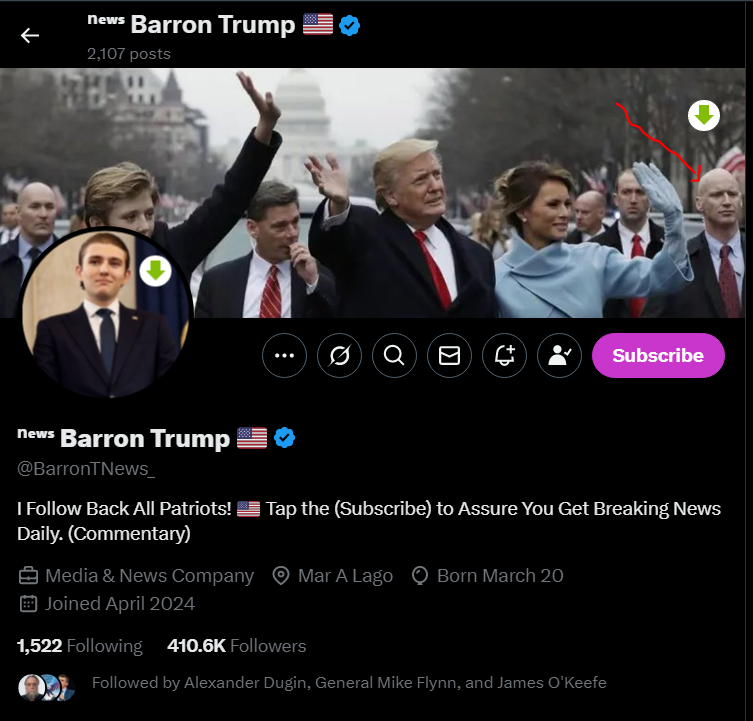Image resolution: width=753 pixels, height=721 pixels.
Task: Toggle the Following person-checkmark button
Action: (x=559, y=355)
